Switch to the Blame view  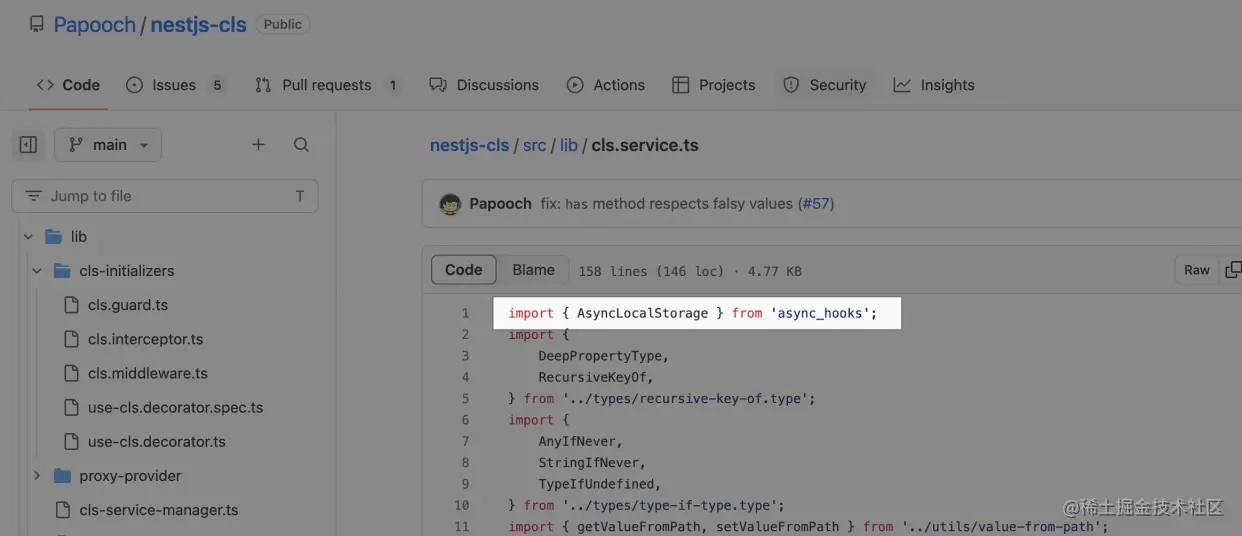(x=534, y=270)
